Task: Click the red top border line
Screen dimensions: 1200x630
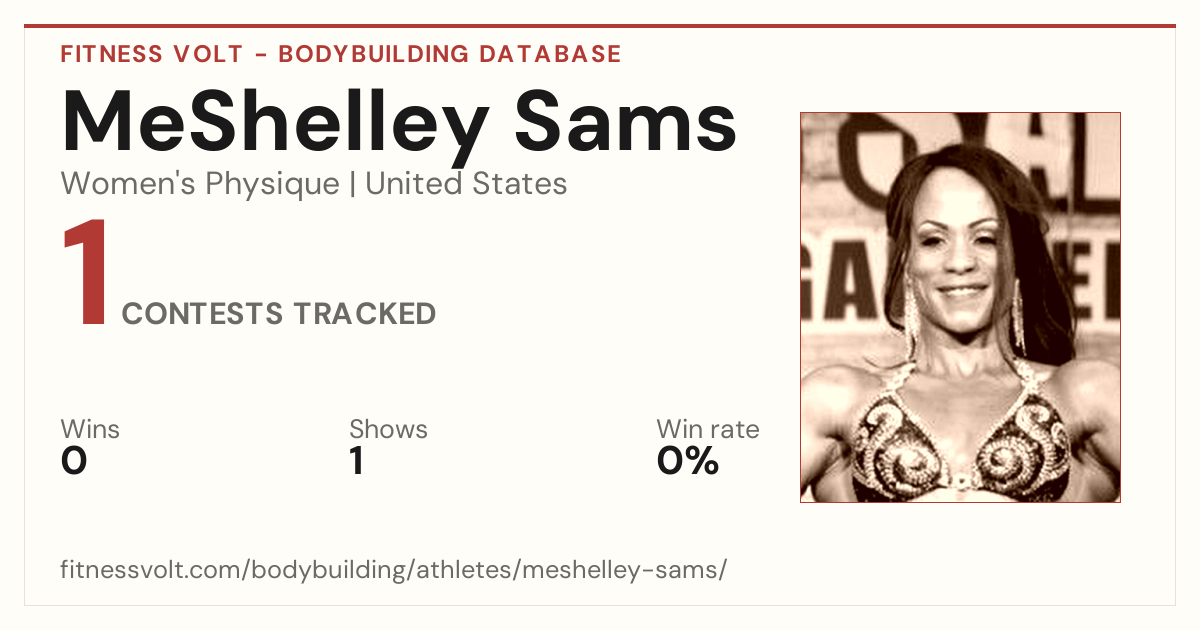Action: [x=600, y=26]
